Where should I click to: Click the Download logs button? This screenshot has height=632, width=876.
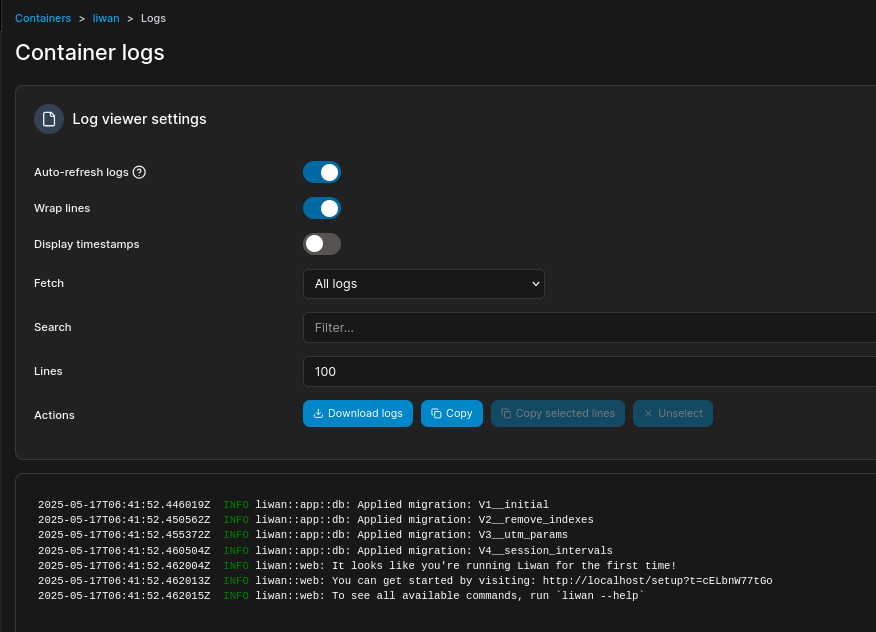358,414
